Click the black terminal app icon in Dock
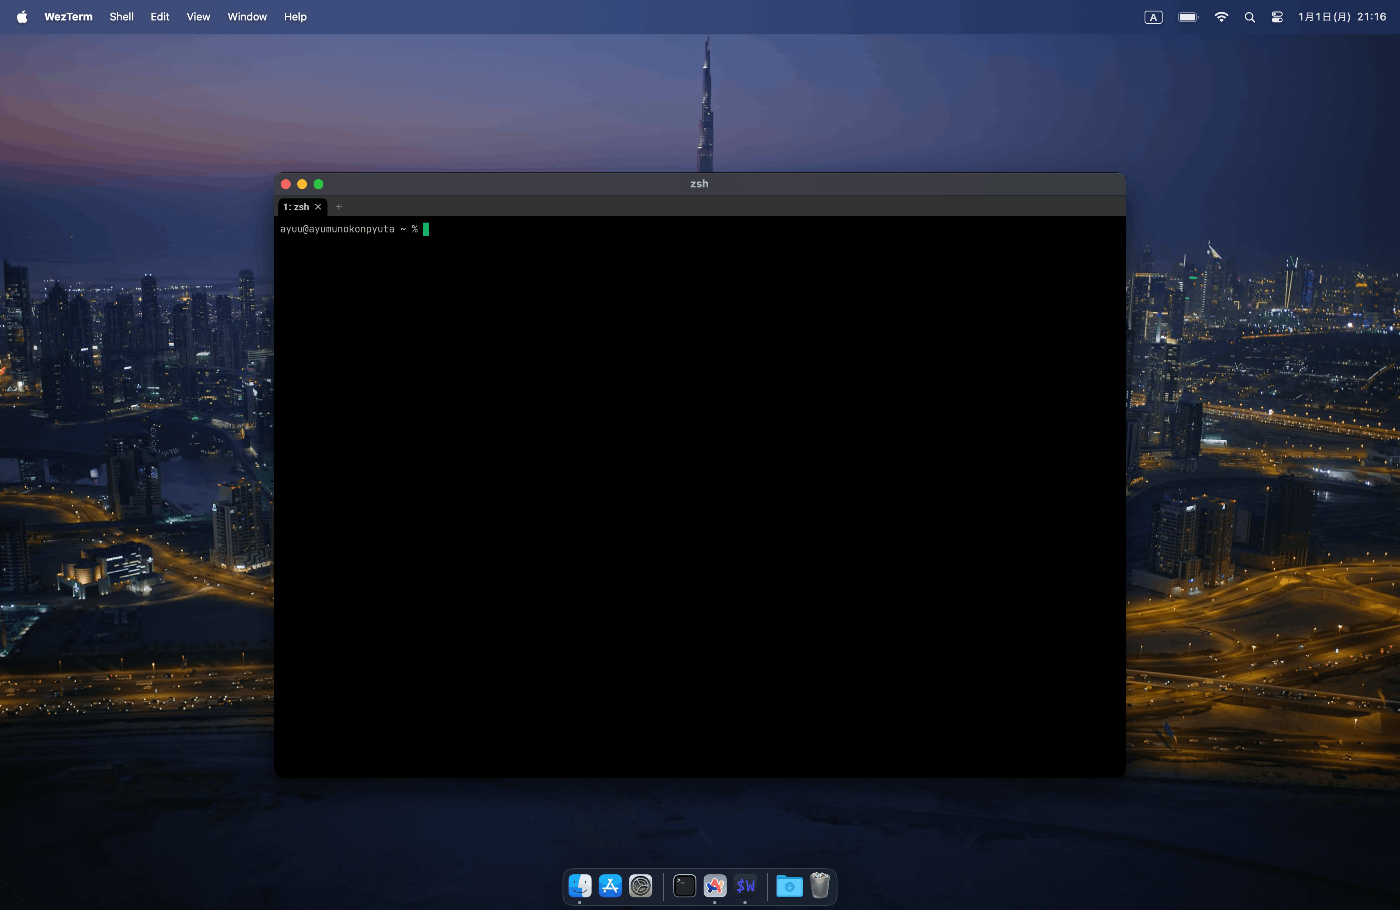The width and height of the screenshot is (1400, 910). [684, 886]
